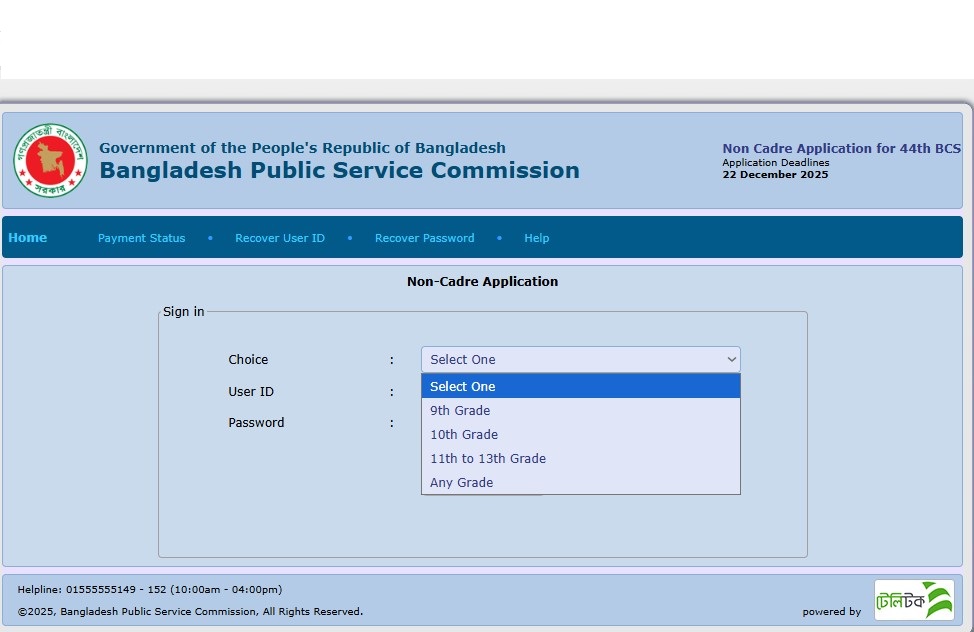974x632 pixels.
Task: Open the Recover Password link
Action: coord(424,238)
